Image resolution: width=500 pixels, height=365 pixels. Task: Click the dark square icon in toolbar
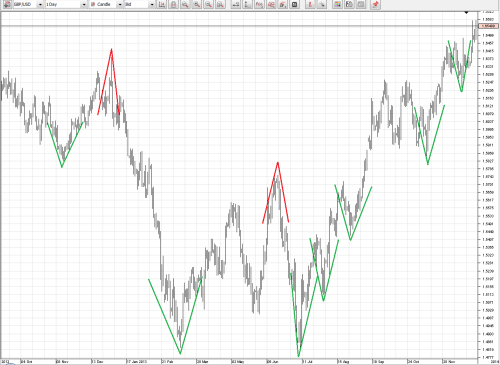[x=294, y=4]
